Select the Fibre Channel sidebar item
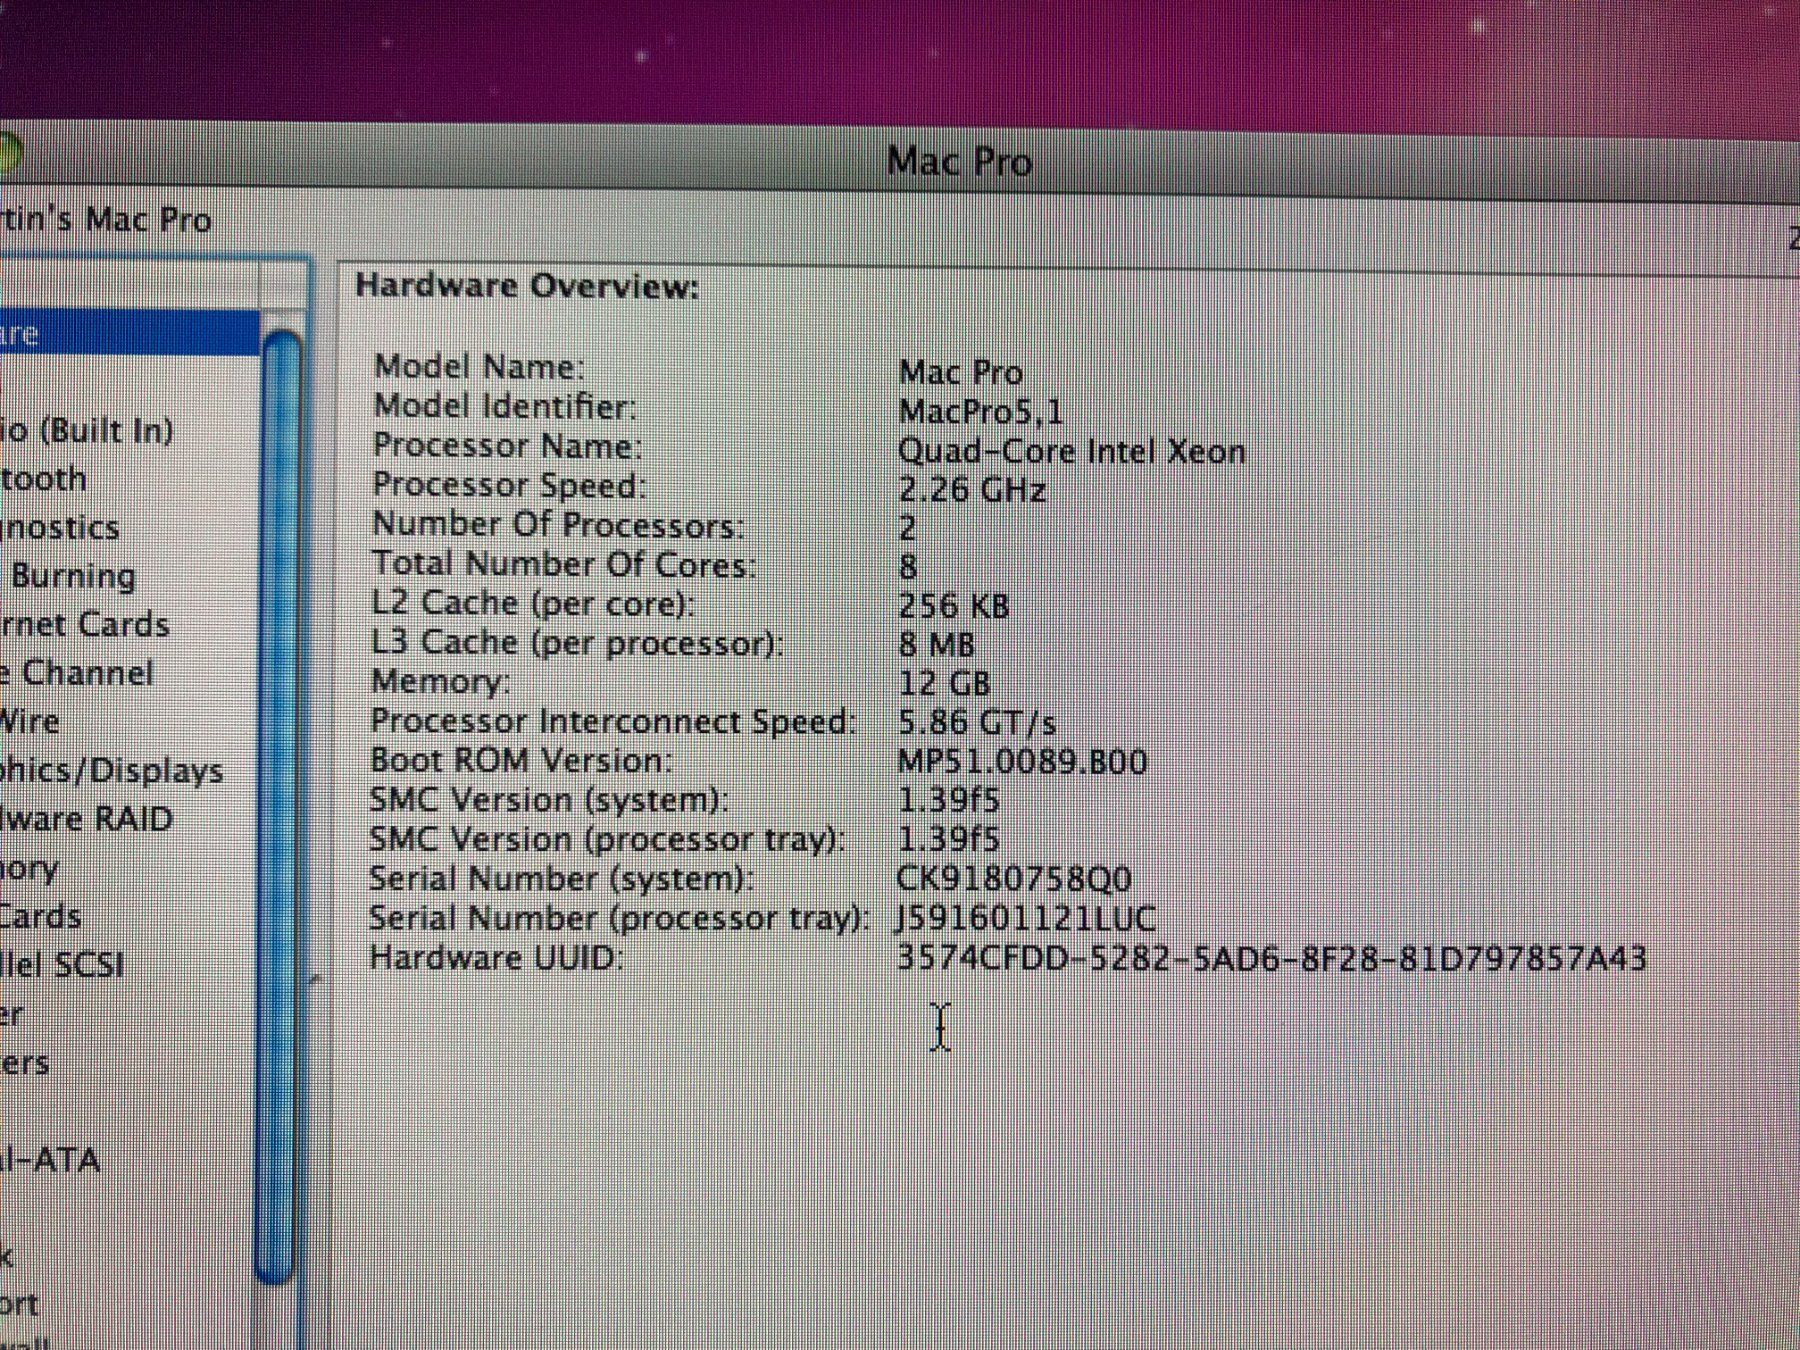This screenshot has width=1800, height=1350. [77, 673]
